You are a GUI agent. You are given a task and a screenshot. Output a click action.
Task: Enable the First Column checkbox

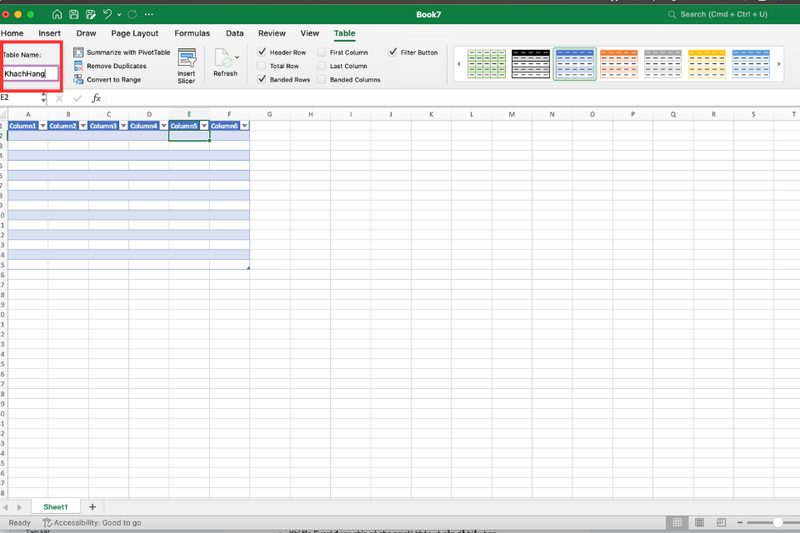coord(321,52)
